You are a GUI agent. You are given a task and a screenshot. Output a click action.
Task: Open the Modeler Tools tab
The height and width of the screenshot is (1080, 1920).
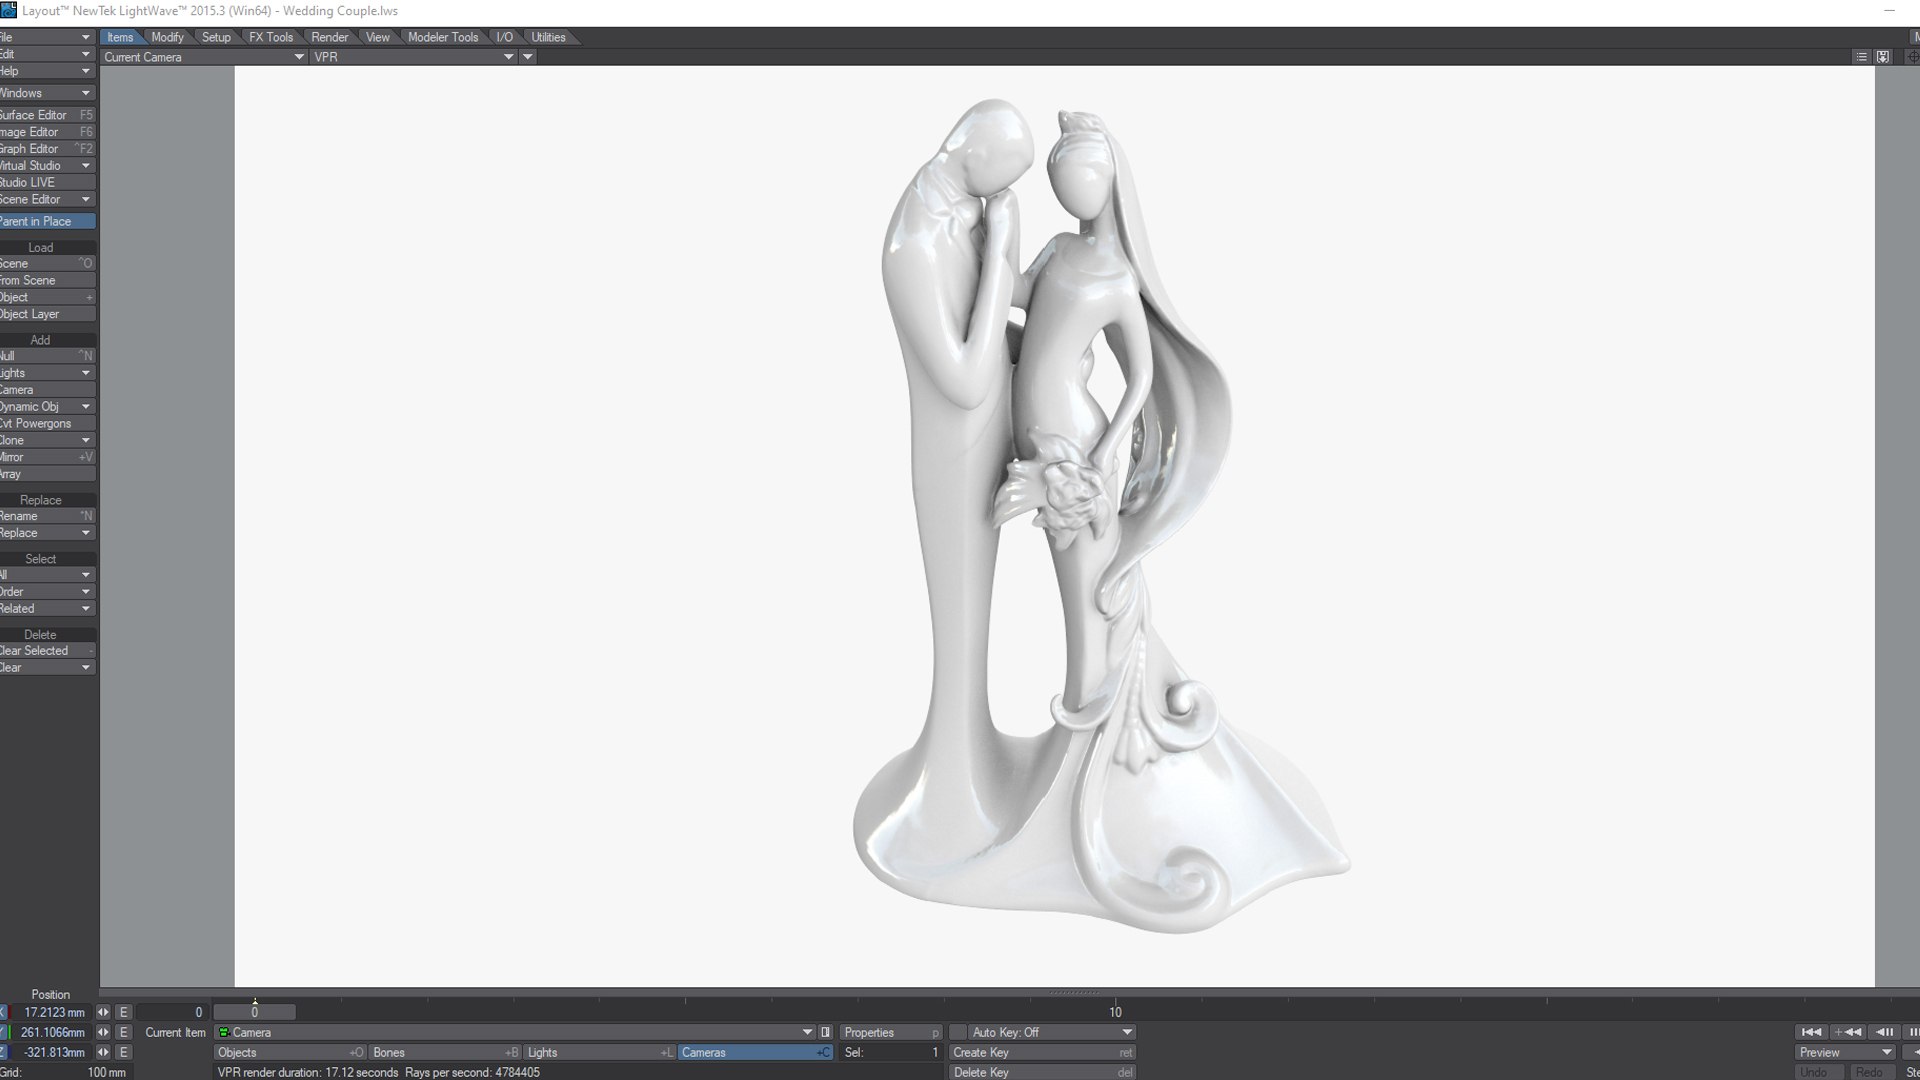point(443,37)
